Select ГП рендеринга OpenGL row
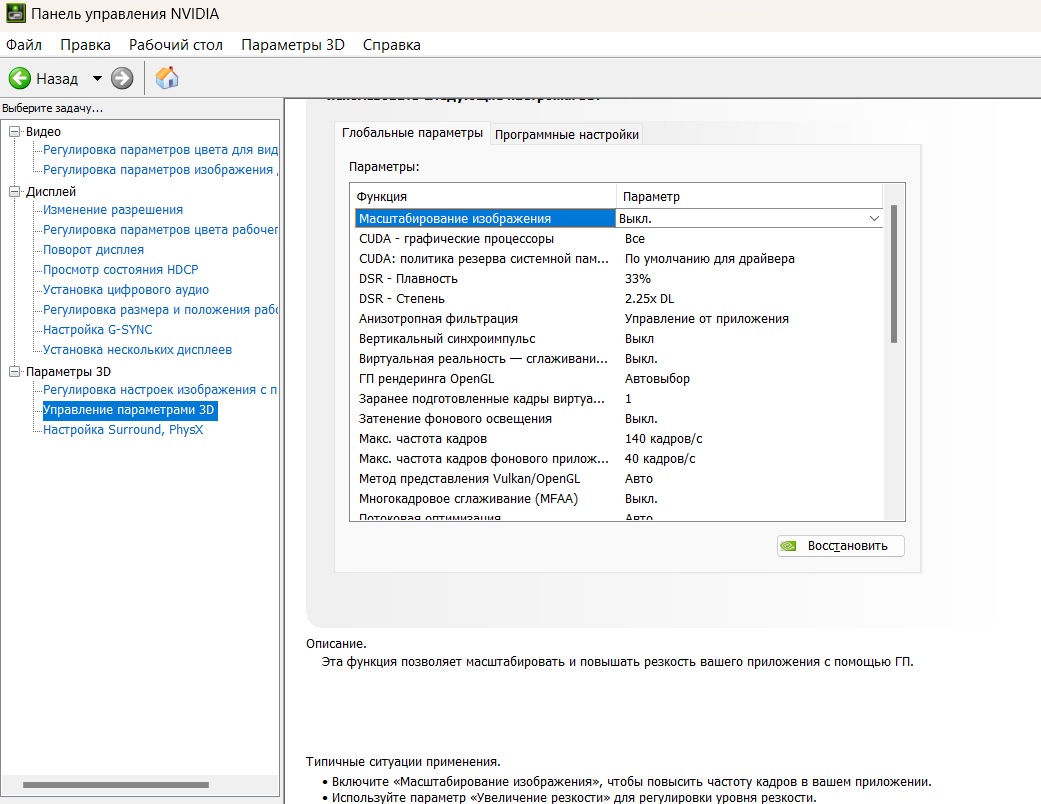Screen dimensions: 1041x804 pos(619,378)
